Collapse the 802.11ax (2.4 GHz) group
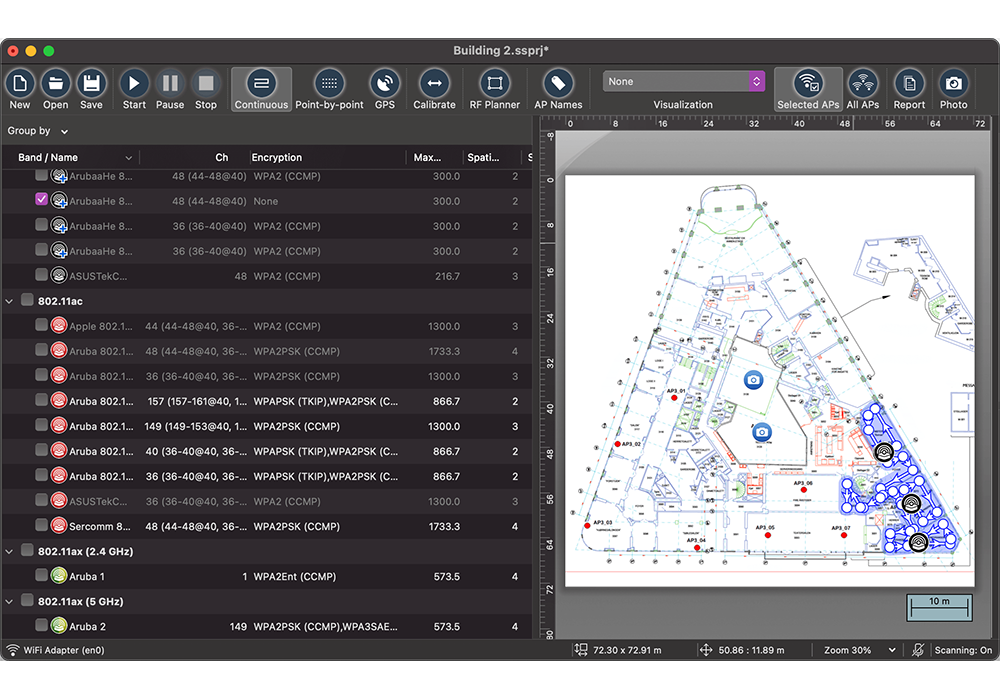Viewport: 1000px width, 700px height. coord(10,551)
